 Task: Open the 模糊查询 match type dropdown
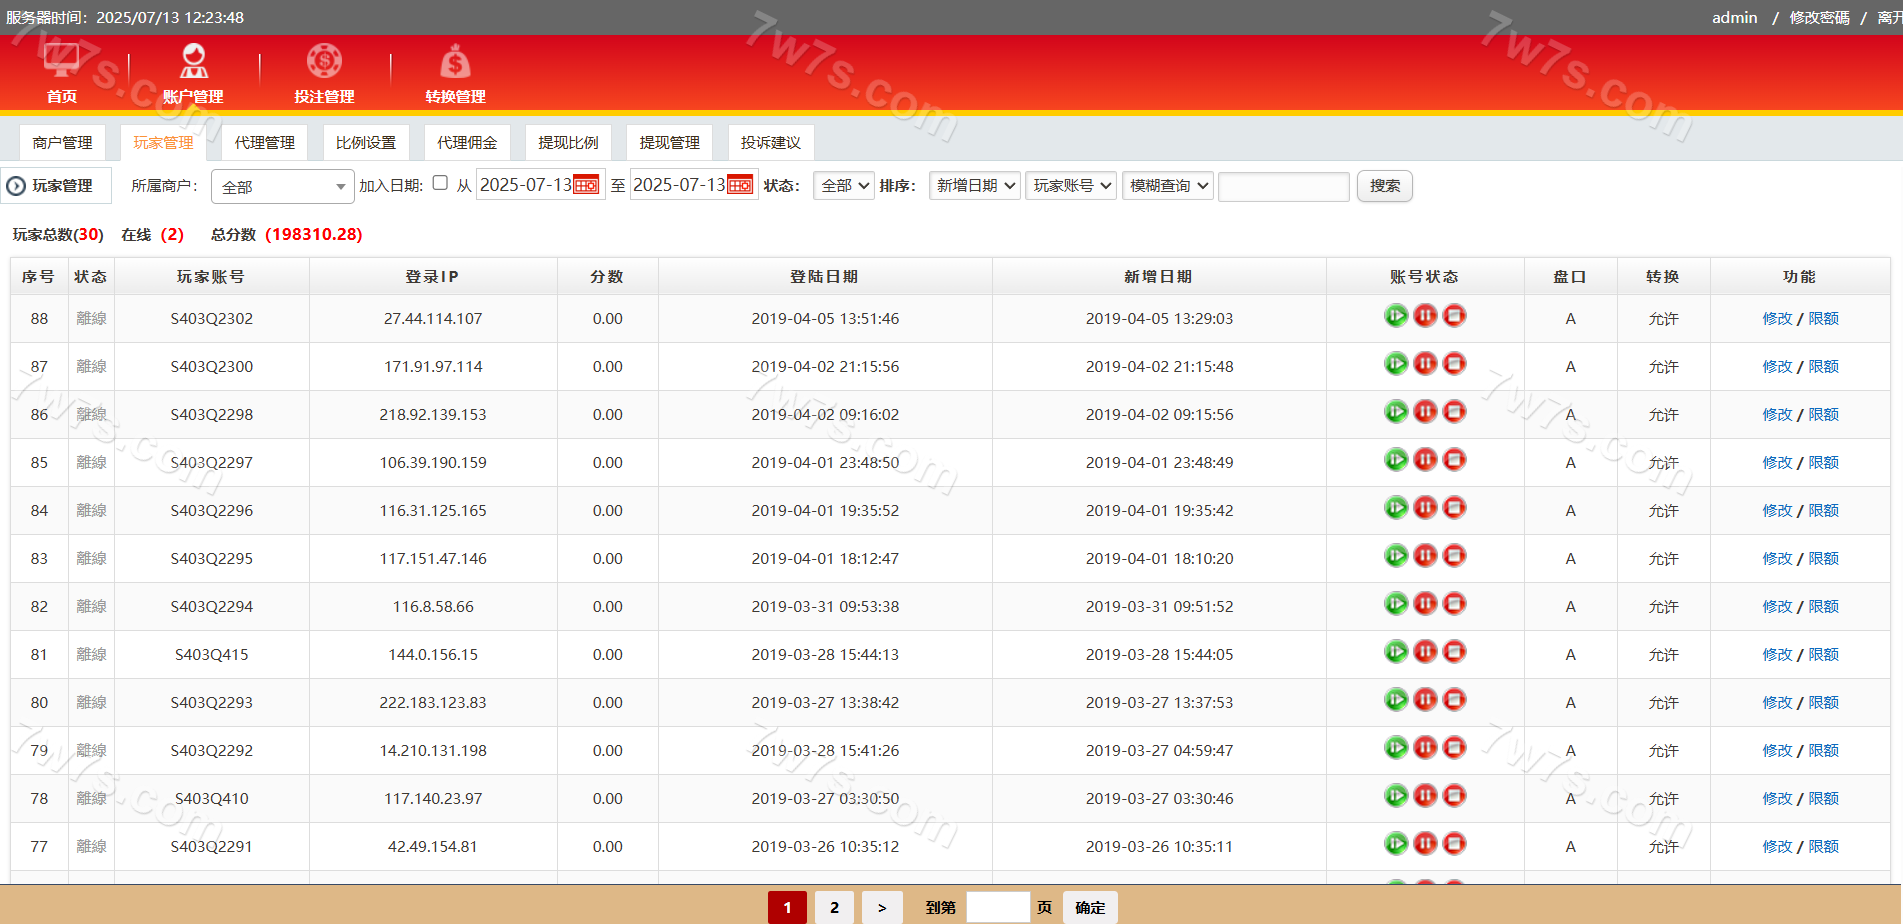[1168, 186]
